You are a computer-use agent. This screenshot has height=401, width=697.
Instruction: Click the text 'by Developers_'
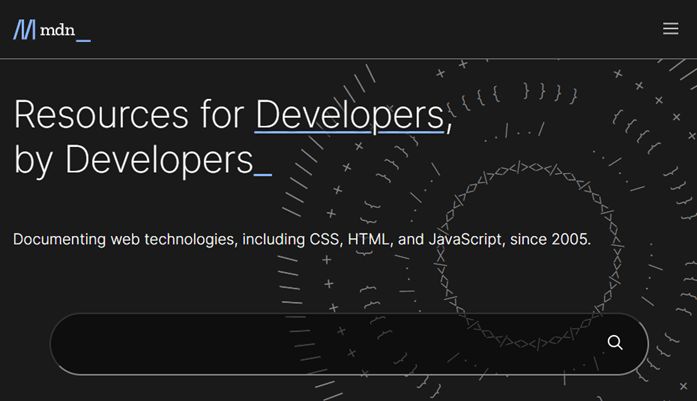pos(143,160)
